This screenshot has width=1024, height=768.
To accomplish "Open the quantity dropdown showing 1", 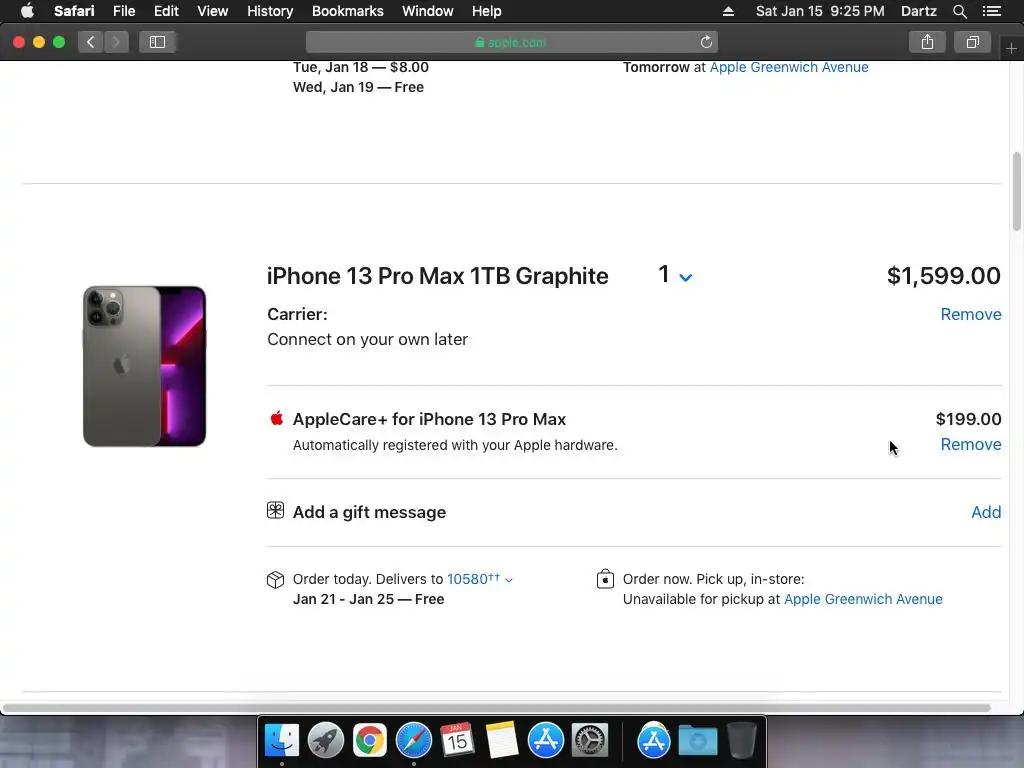I will (x=675, y=275).
